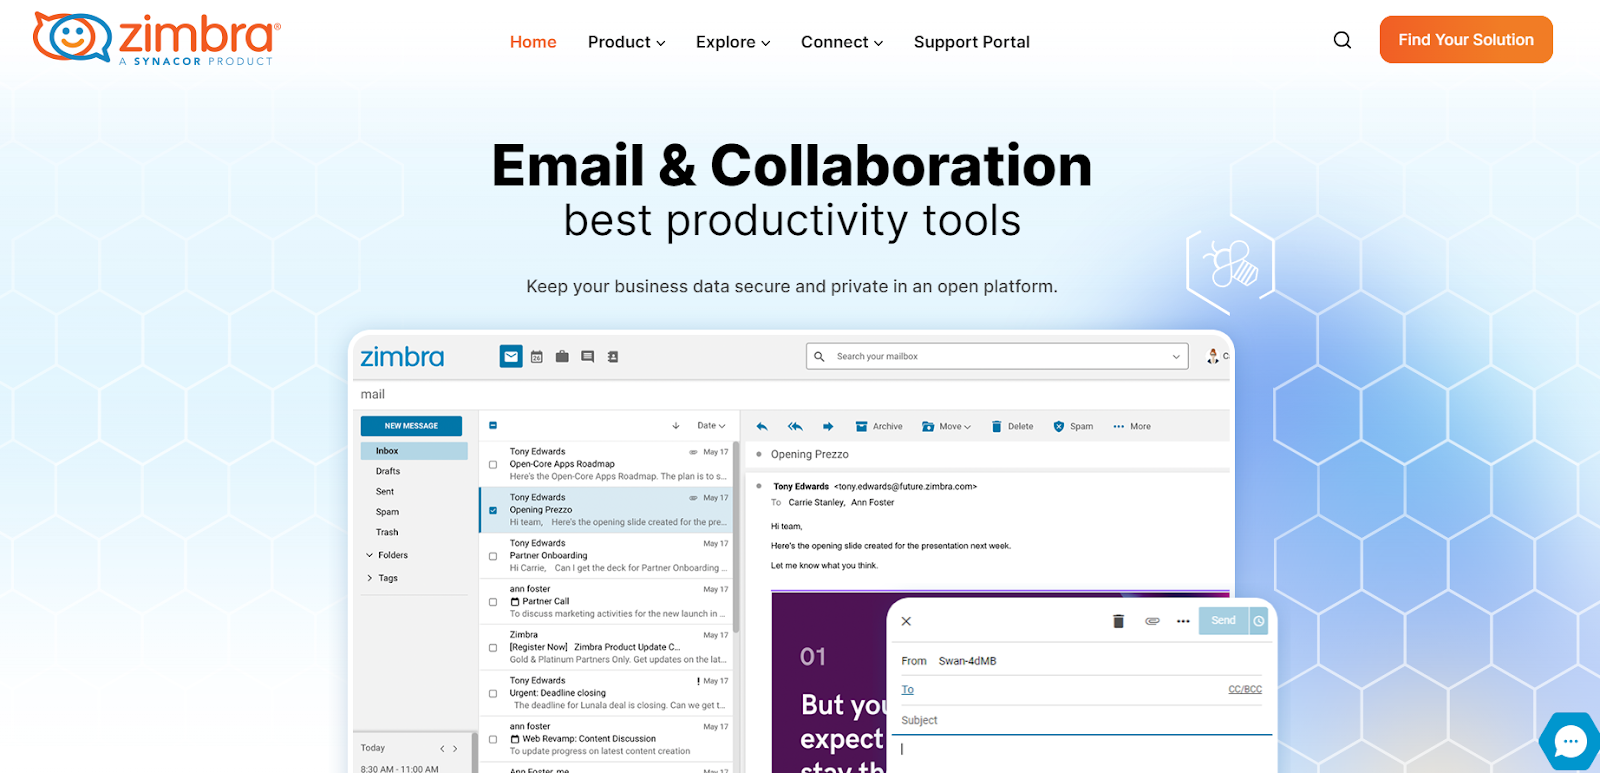Viewport: 1600px width, 773px height.
Task: Archive the open message
Action: tap(879, 426)
